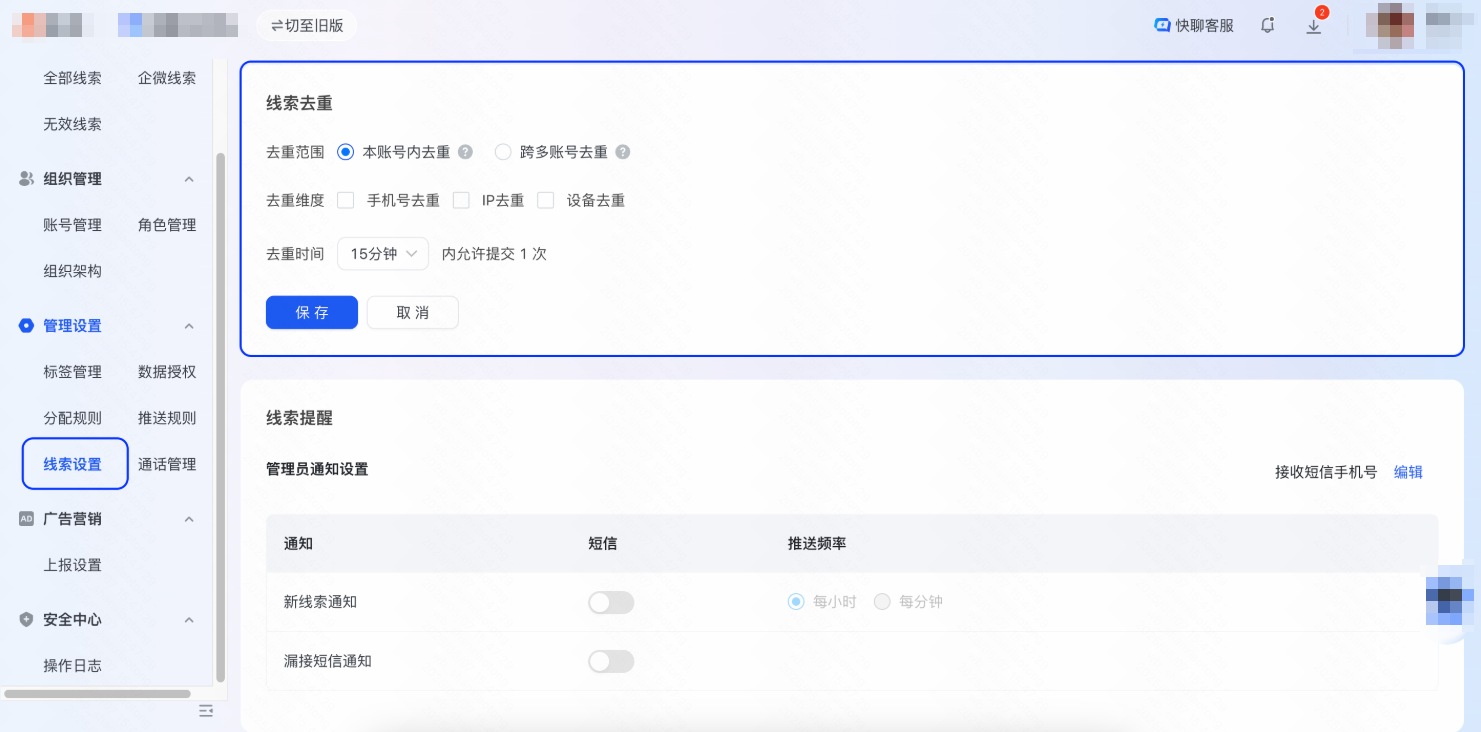The width and height of the screenshot is (1481, 732).
Task: Open the notification bell
Action: click(x=1267, y=25)
